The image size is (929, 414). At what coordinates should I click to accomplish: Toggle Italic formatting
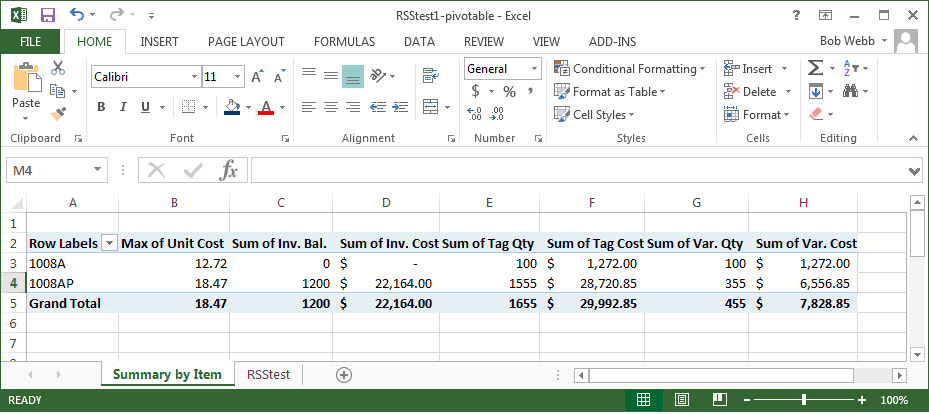123,107
